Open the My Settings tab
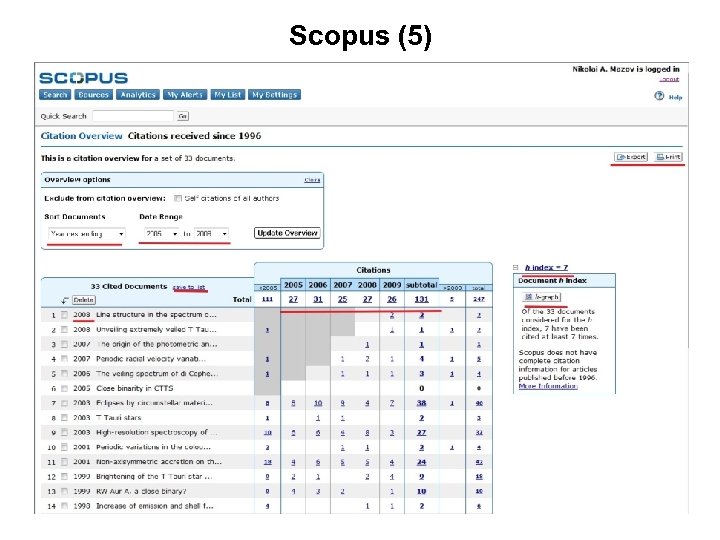 click(275, 95)
